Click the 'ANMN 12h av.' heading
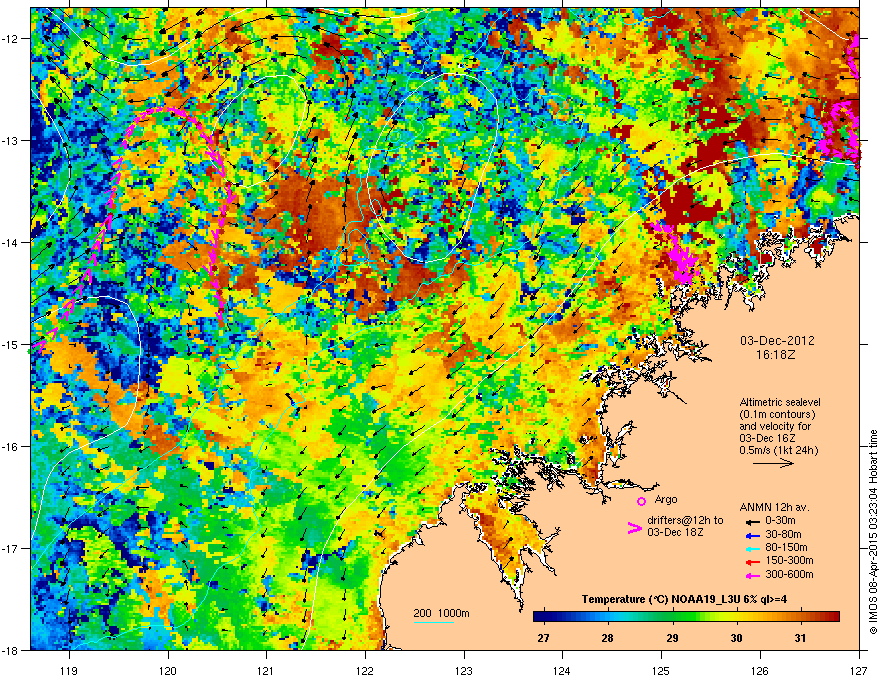Screen dimensions: 880x680 pyautogui.click(x=774, y=508)
